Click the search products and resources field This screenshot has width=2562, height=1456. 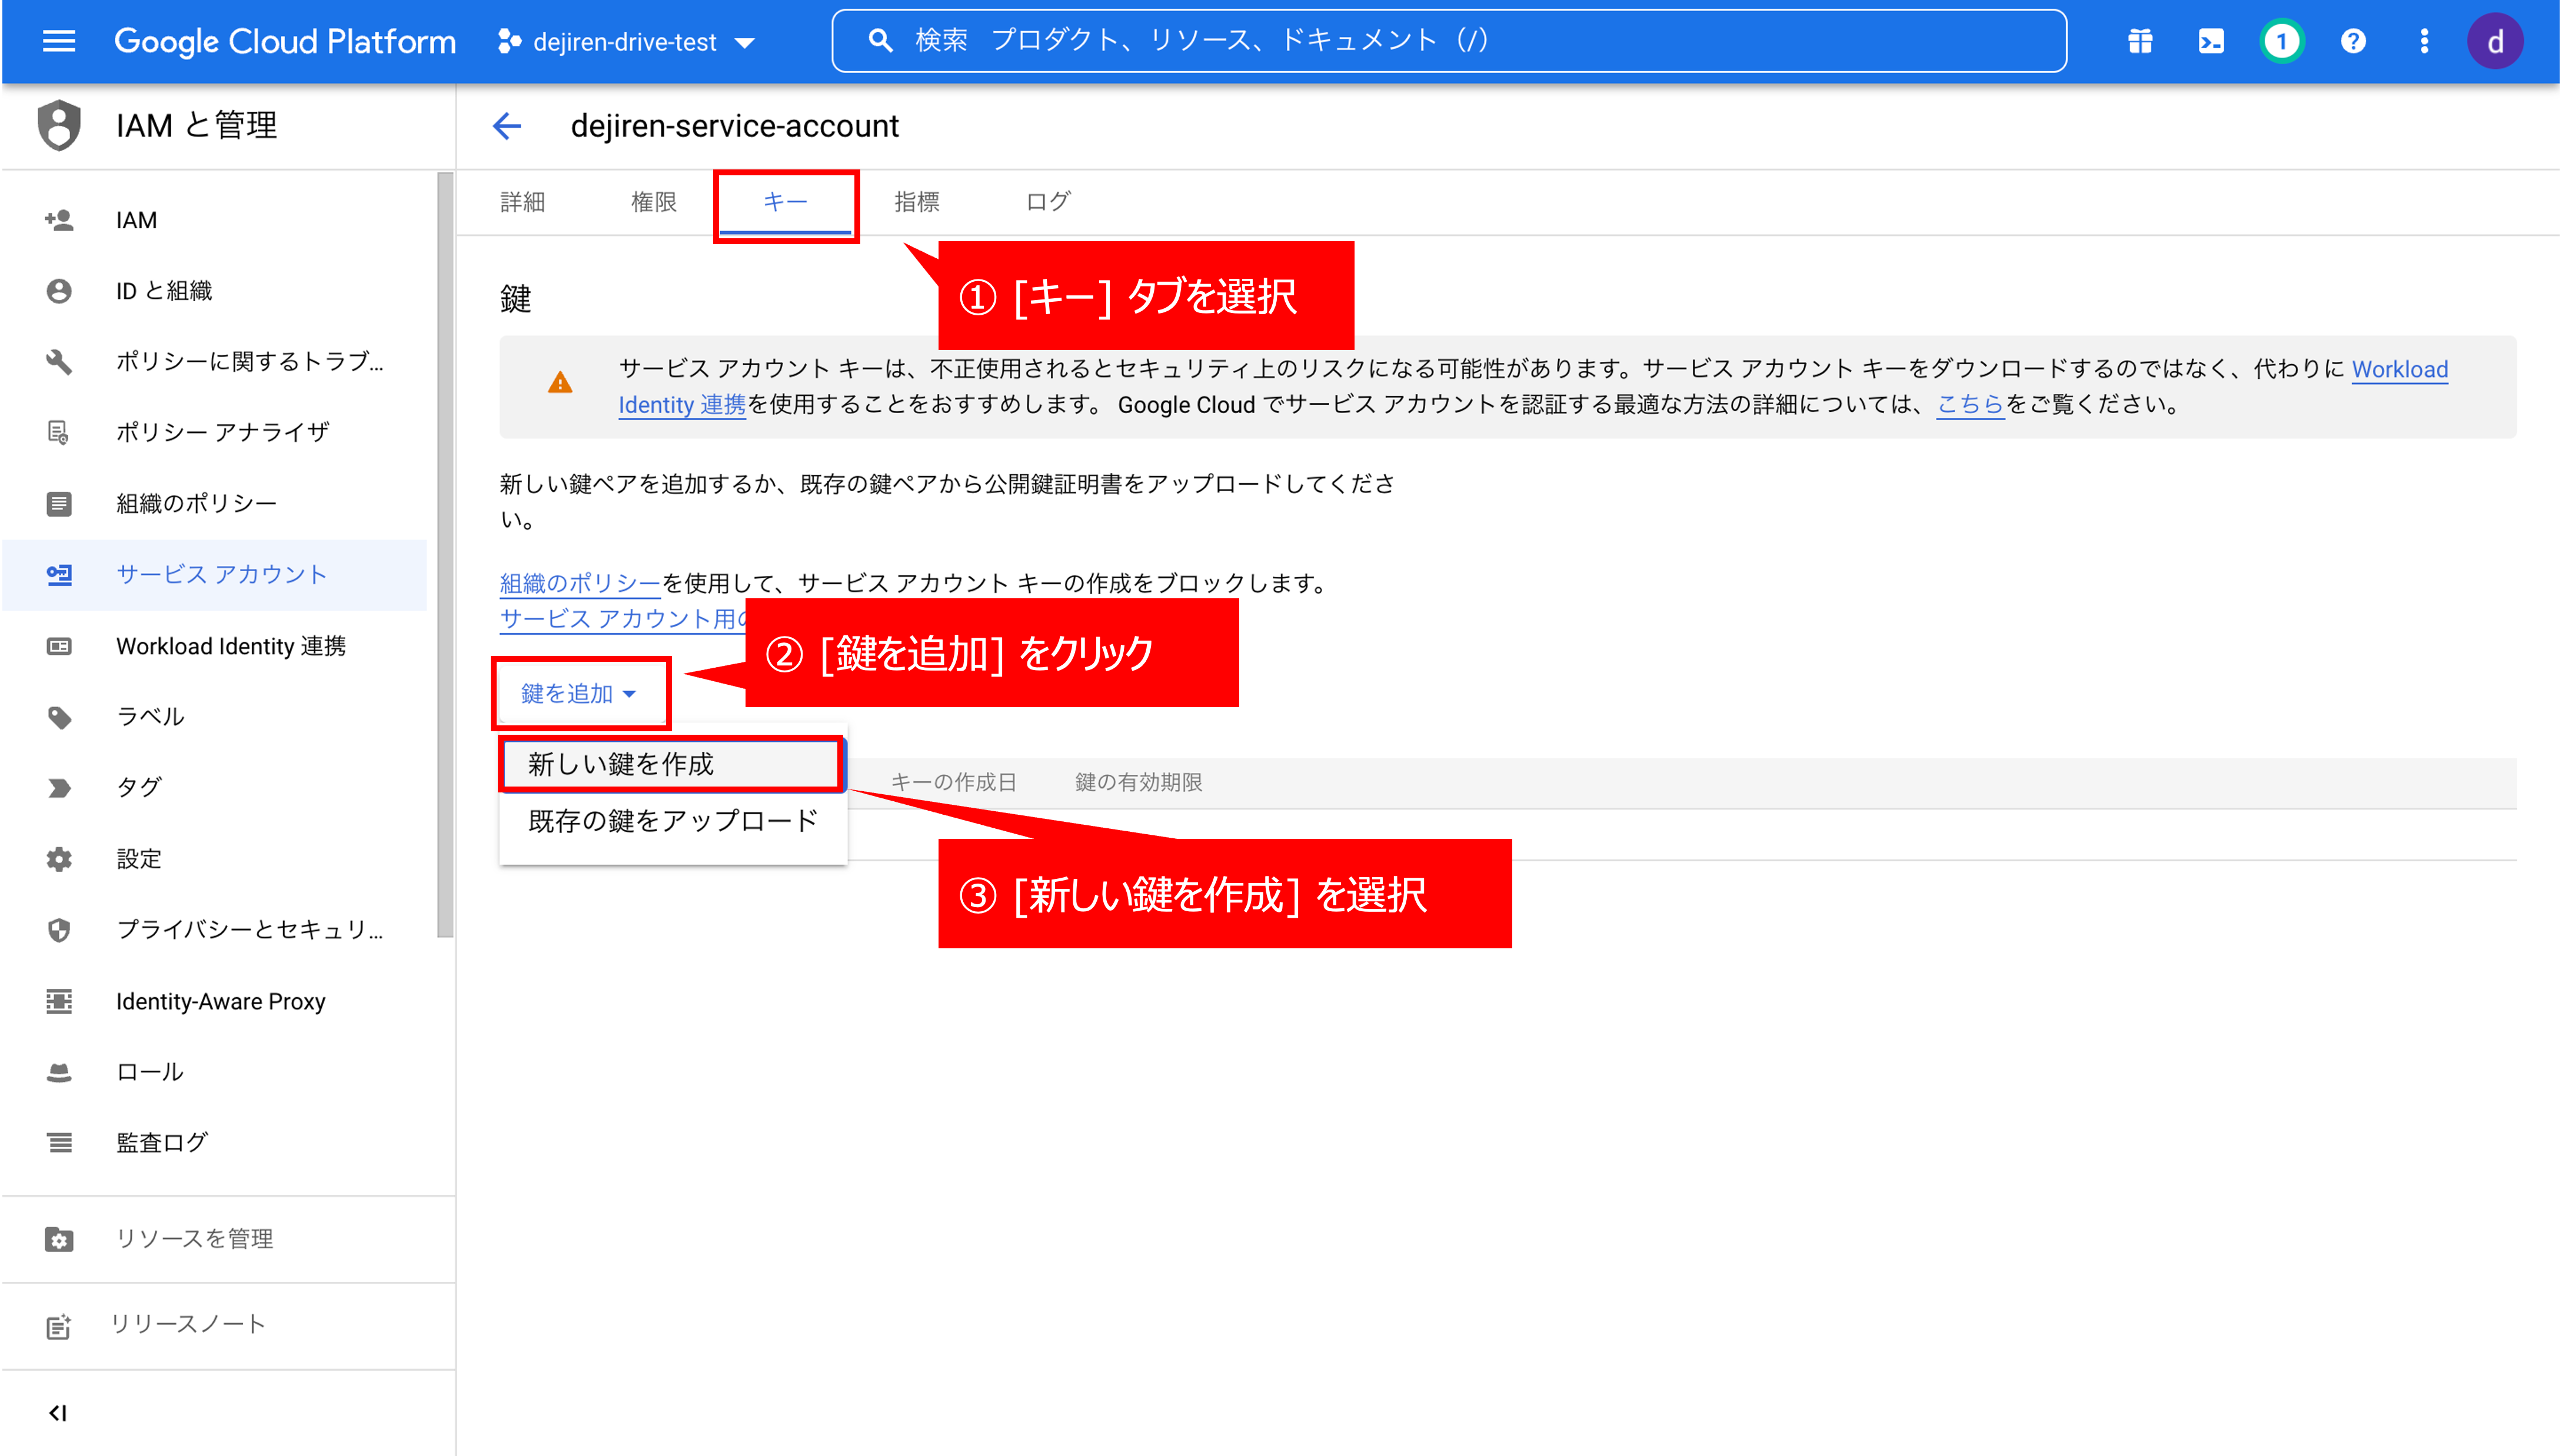pos(1448,41)
